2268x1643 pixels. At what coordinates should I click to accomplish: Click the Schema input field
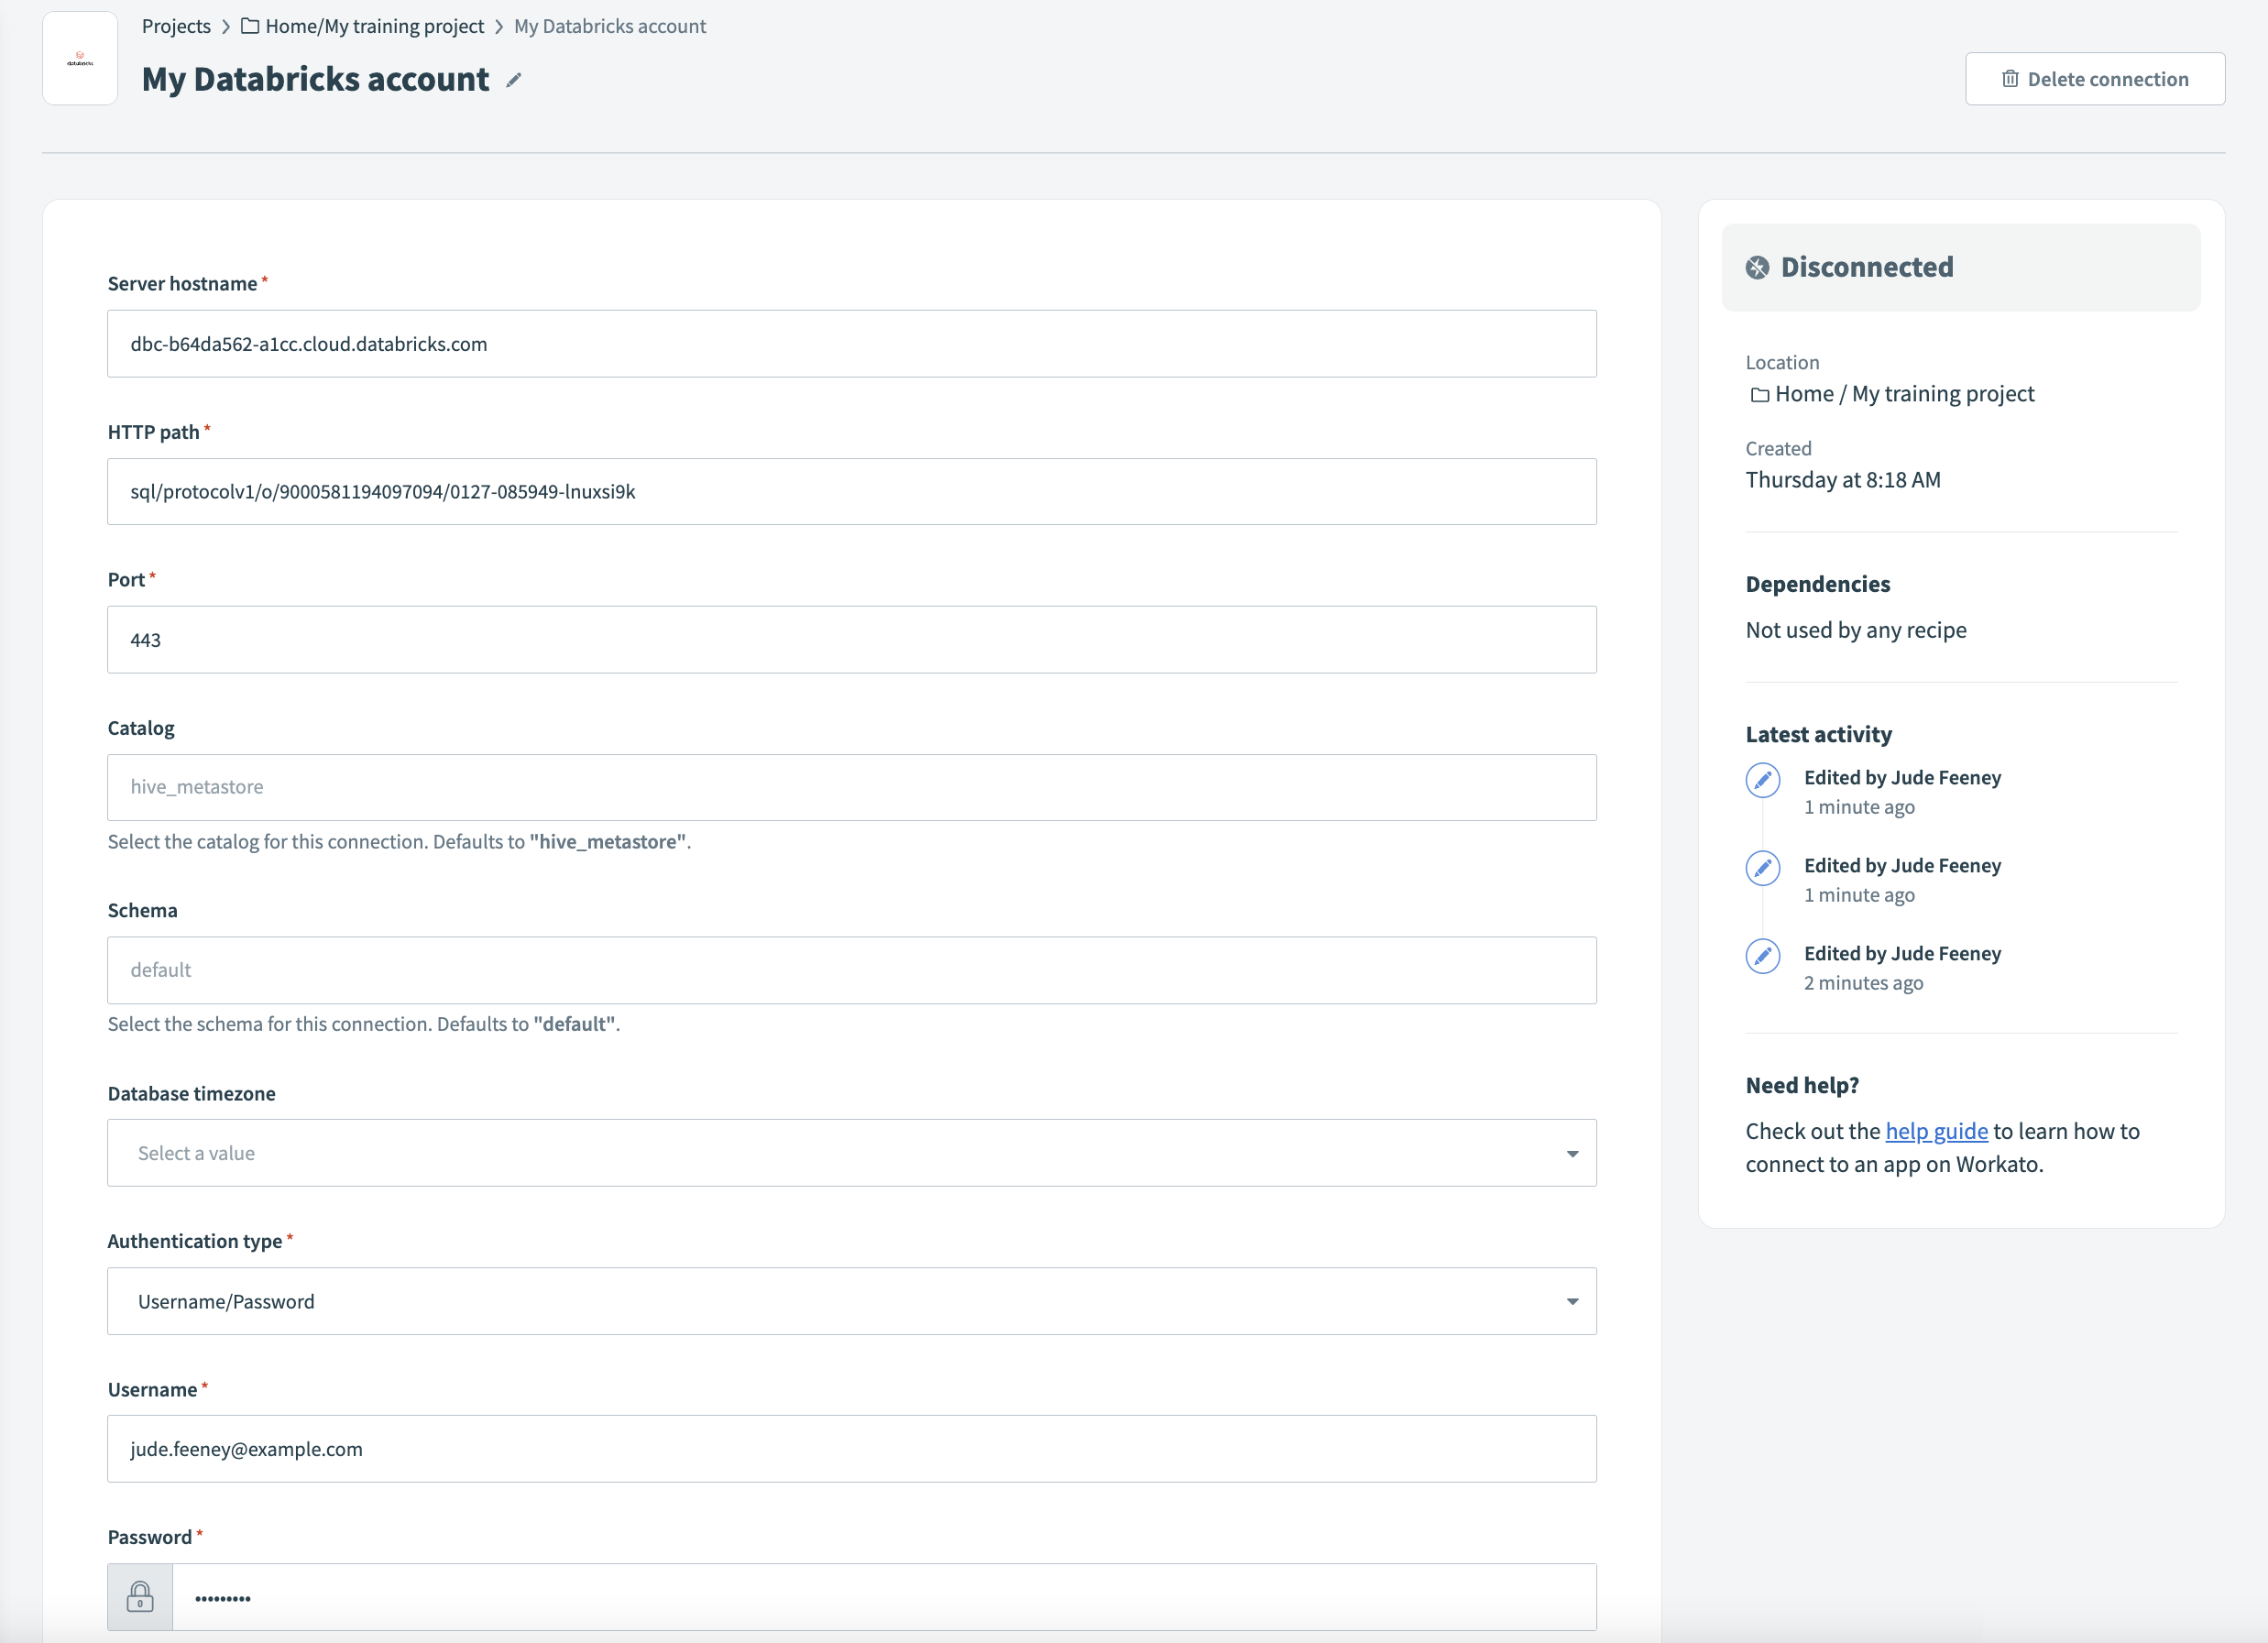851,969
